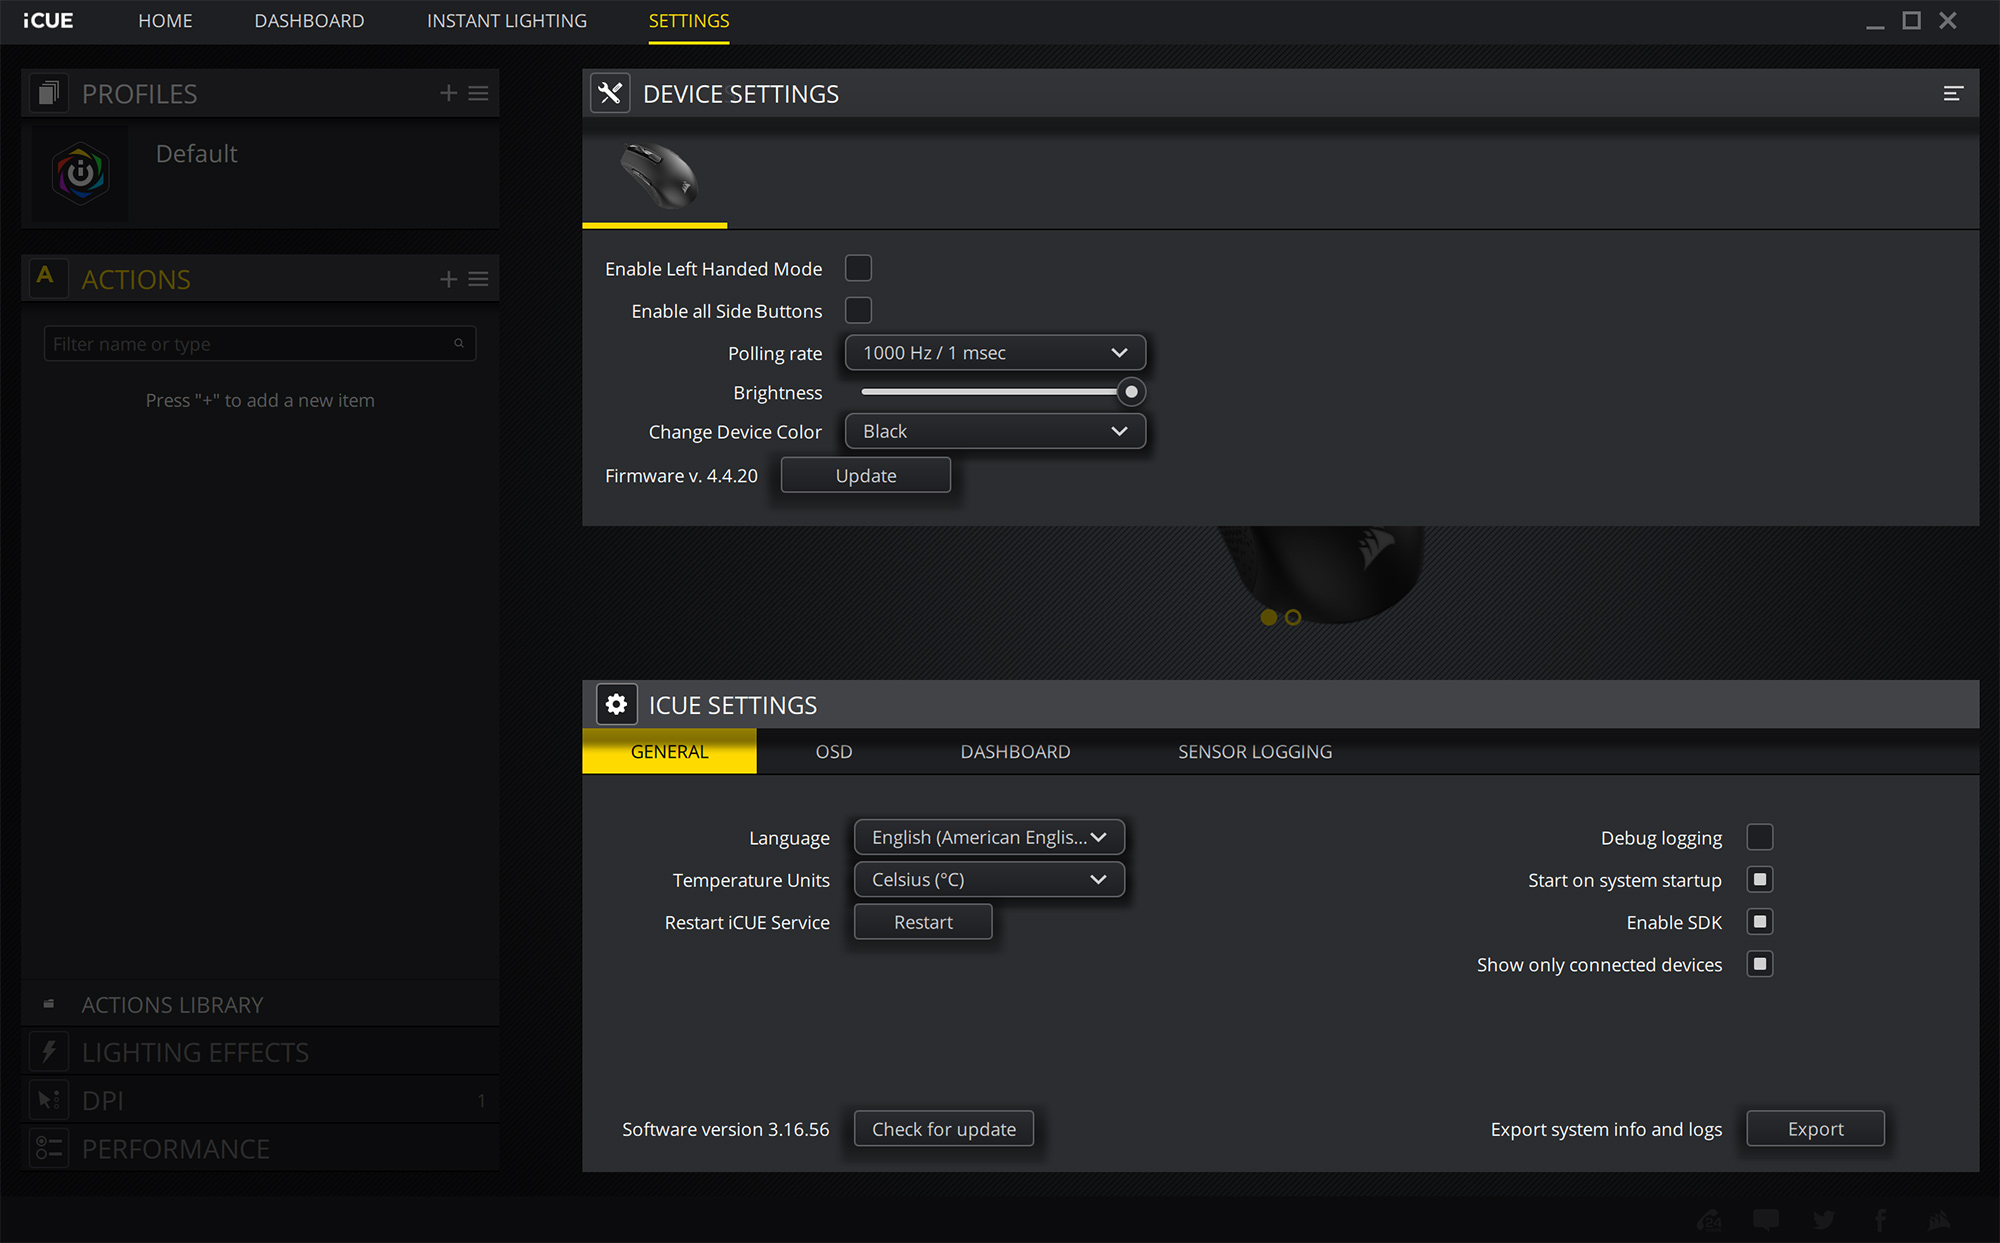Screen dimensions: 2000x1243
Task: Click the Twitter icon in footer
Action: click(x=1823, y=1219)
